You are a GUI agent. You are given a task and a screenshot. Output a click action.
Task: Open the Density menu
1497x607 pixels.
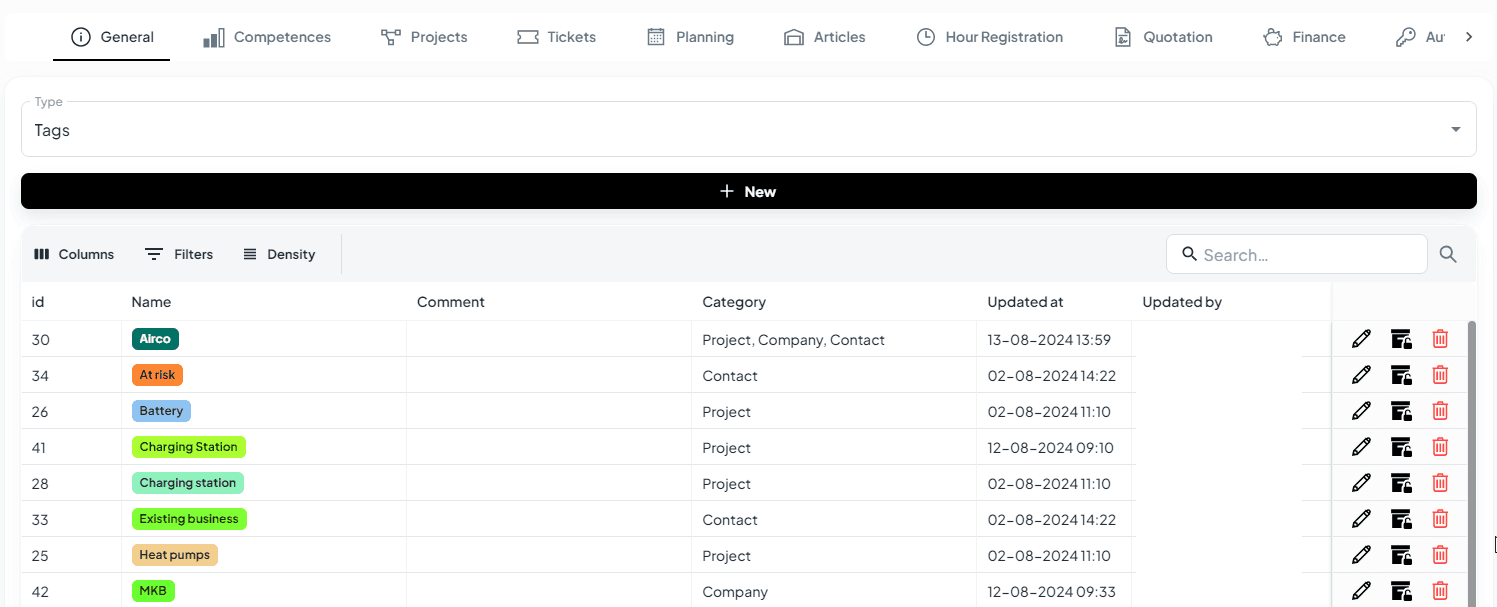pyautogui.click(x=279, y=254)
